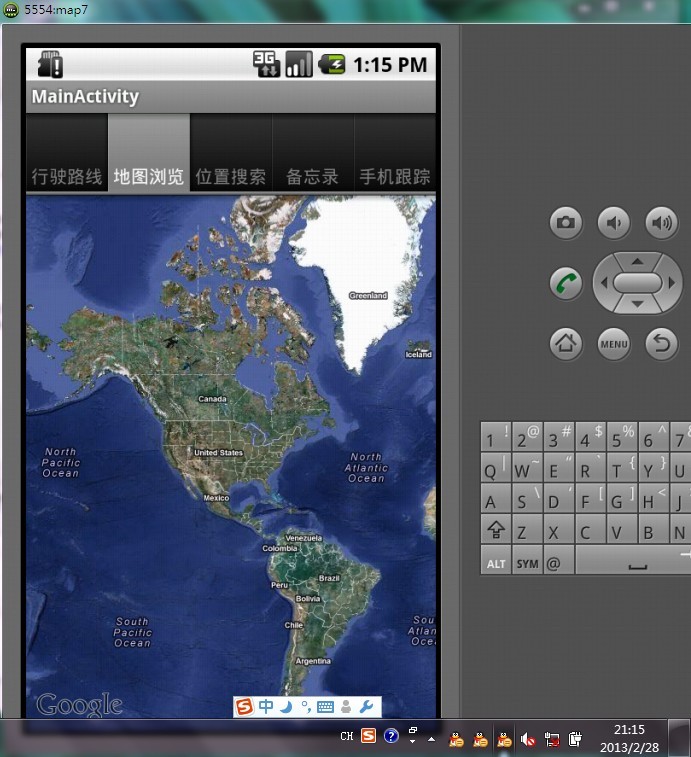The image size is (691, 757).
Task: Tap the 3G data status icon
Action: (266, 64)
